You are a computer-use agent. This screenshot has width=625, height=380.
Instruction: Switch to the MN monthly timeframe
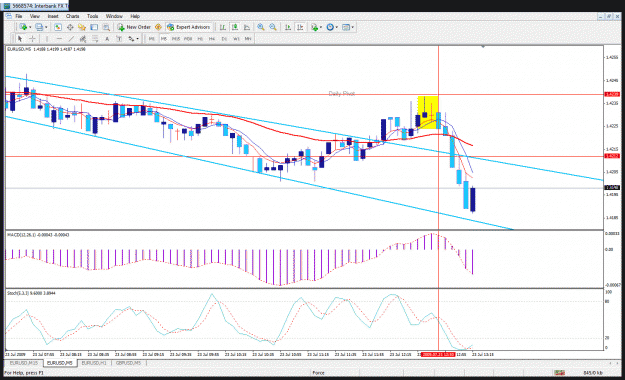[248, 39]
